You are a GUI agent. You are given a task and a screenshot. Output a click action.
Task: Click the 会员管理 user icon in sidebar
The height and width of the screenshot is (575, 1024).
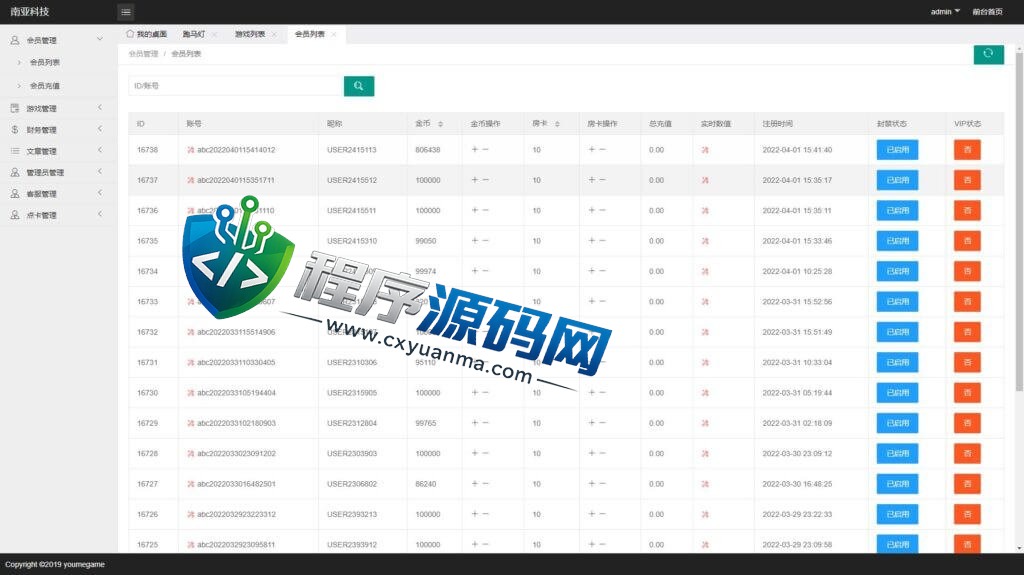tap(14, 40)
